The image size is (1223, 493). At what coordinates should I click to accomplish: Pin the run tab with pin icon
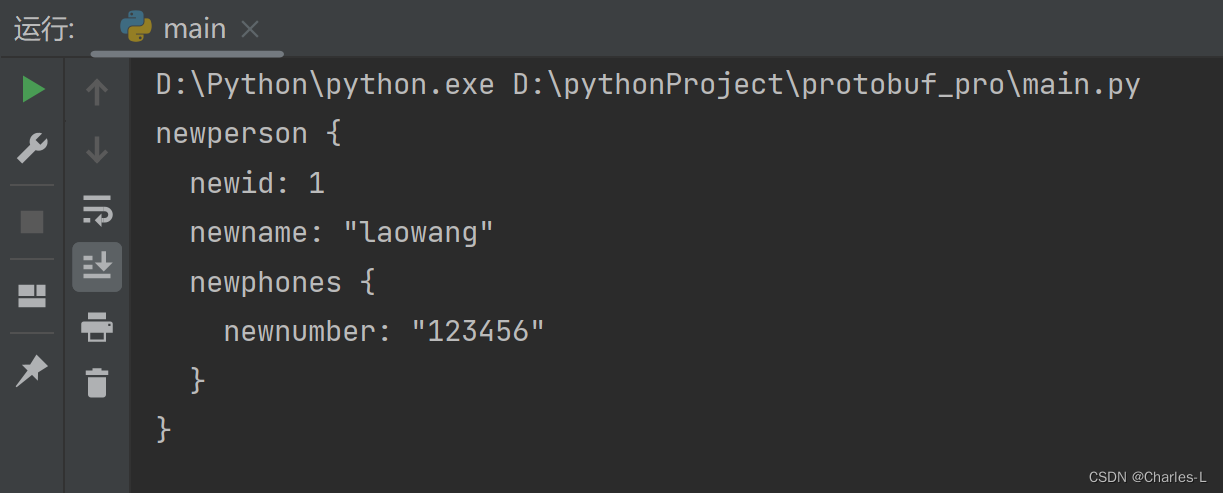(32, 370)
